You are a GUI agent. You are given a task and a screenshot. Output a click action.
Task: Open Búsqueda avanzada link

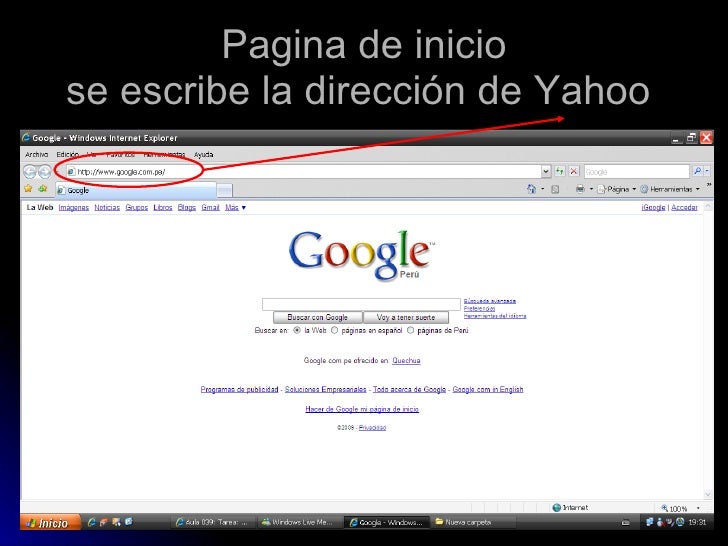[490, 301]
